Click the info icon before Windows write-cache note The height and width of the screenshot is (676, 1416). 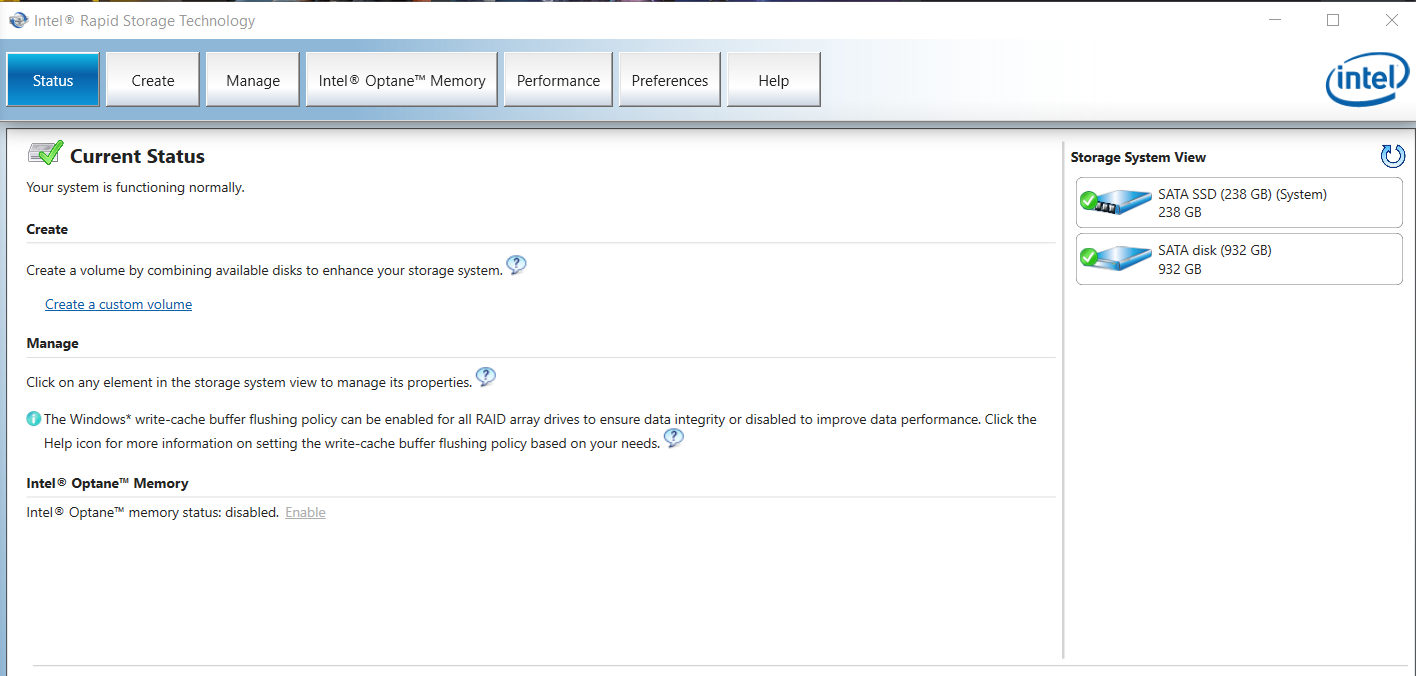pyautogui.click(x=34, y=419)
